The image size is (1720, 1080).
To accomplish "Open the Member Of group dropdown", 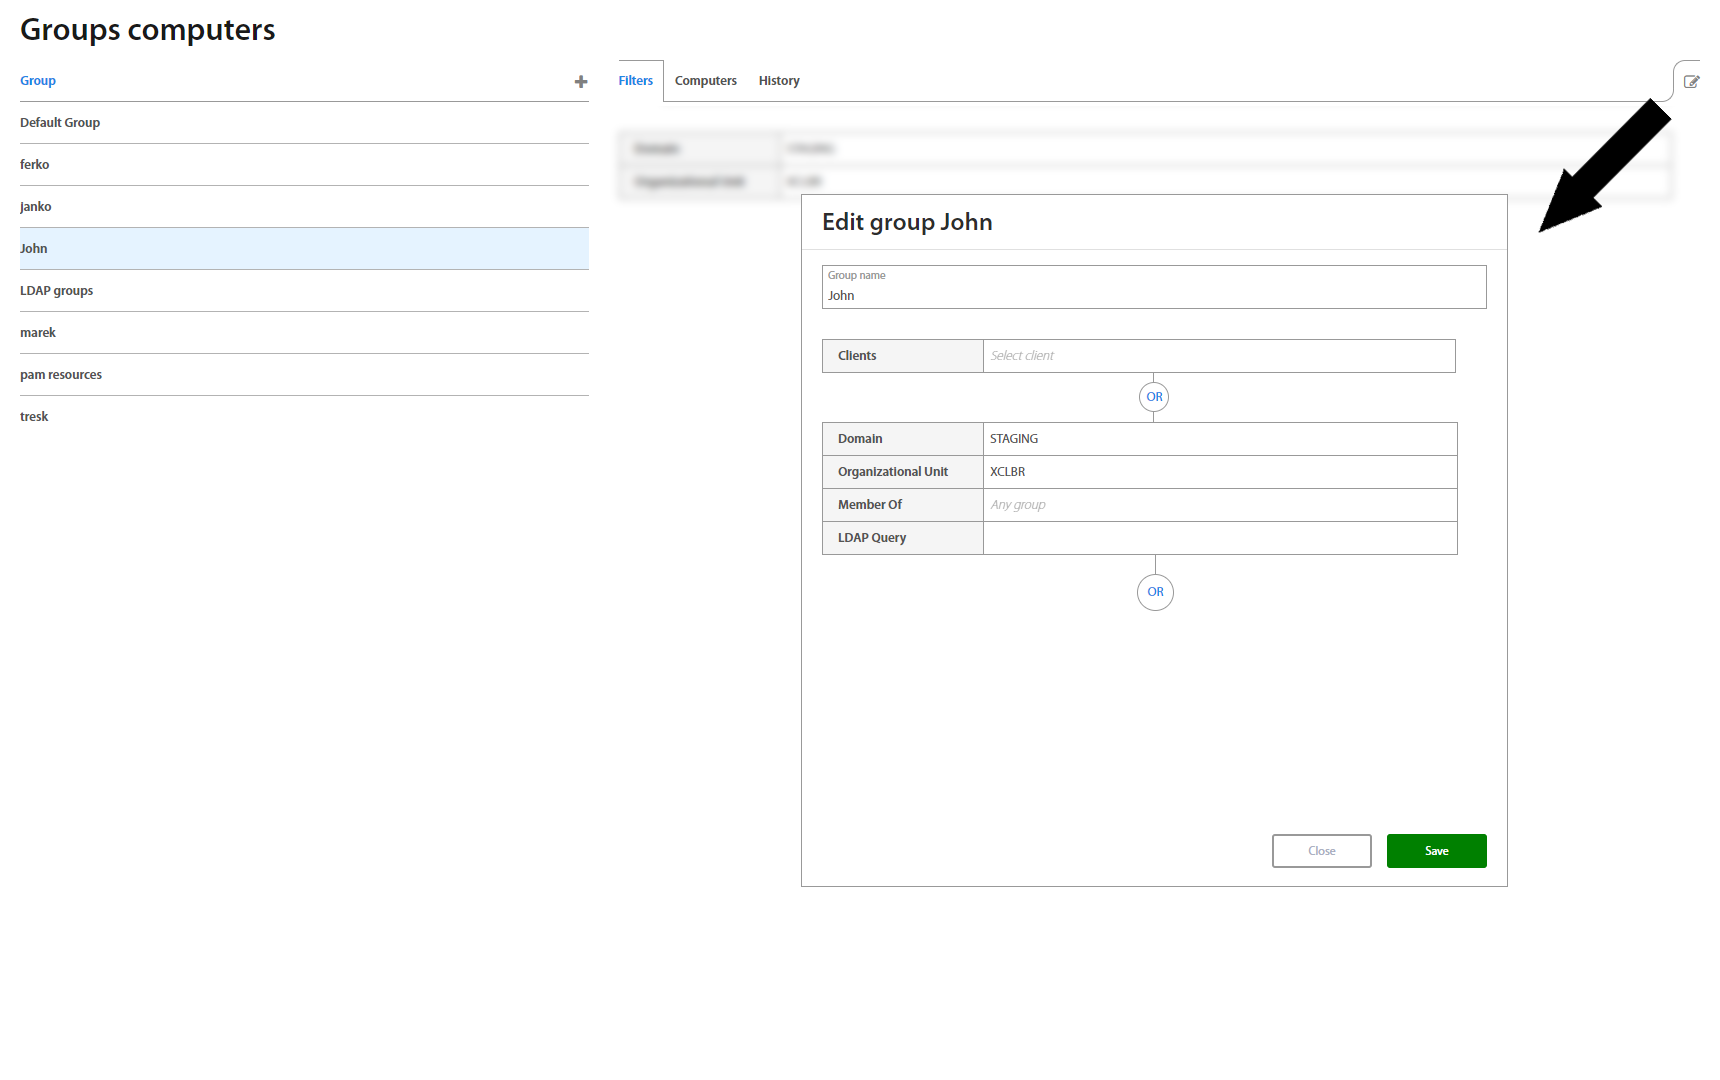I will [x=1219, y=505].
